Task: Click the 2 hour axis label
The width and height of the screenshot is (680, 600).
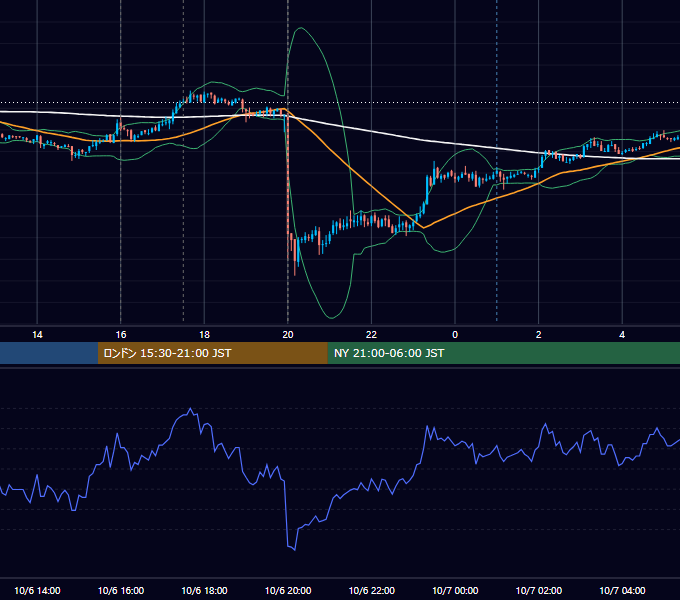Action: pos(539,335)
